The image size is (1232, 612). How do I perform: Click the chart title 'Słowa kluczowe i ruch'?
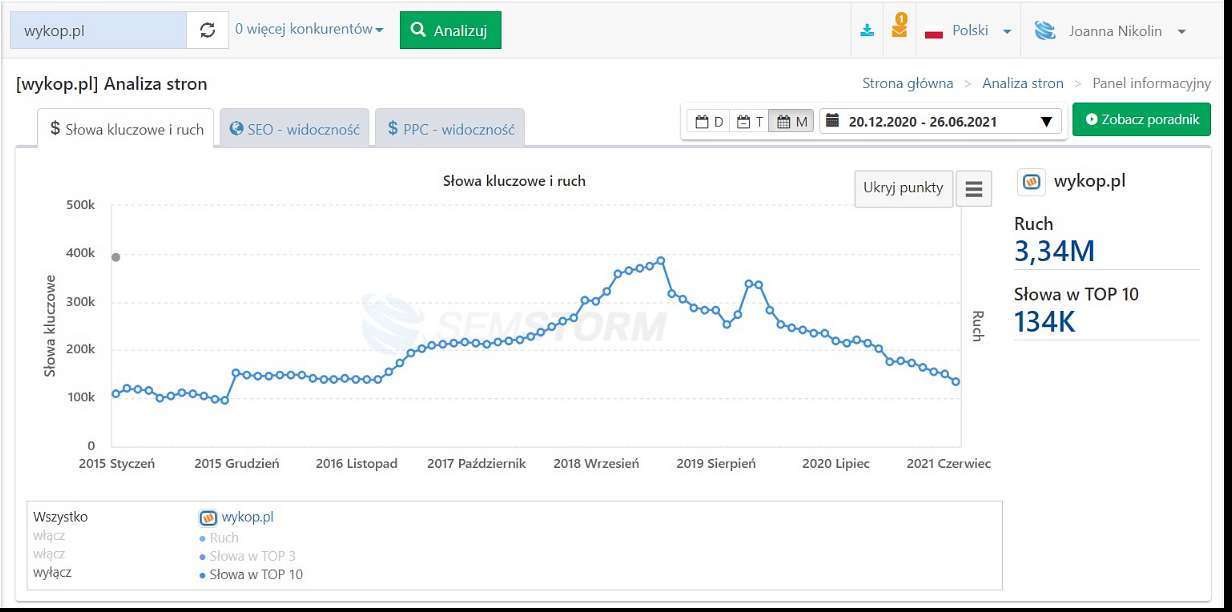click(514, 181)
